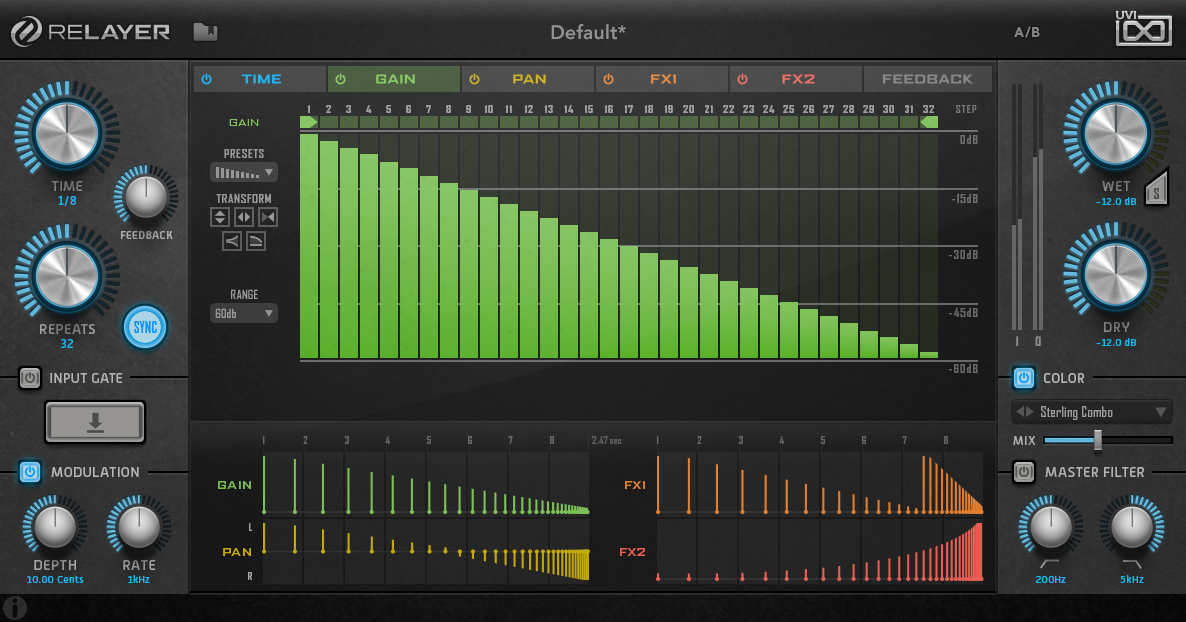Click the step 16 gain bar

(x=609, y=298)
